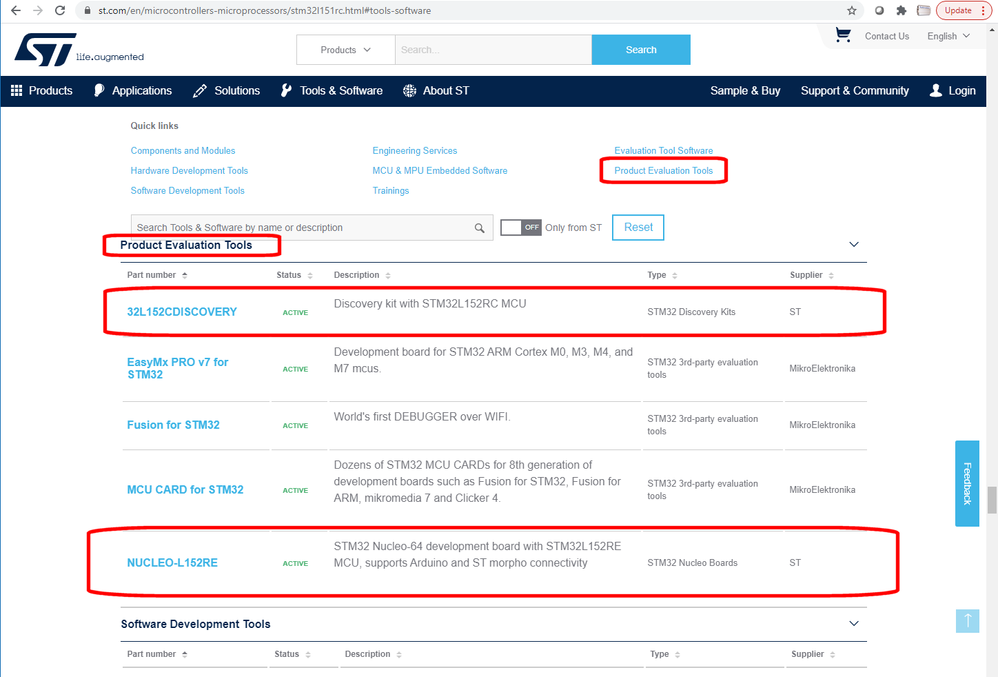Focus the top site search field
998x677 pixels.
pos(493,50)
